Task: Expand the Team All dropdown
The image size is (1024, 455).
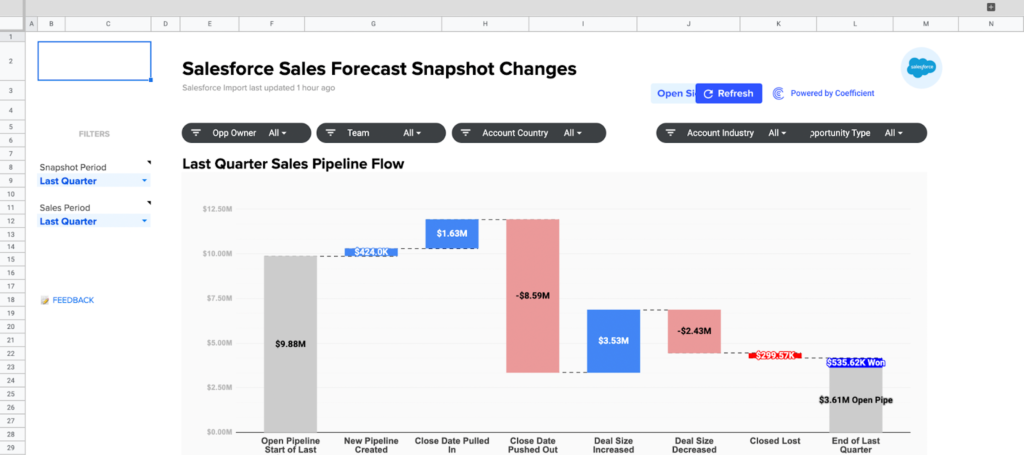Action: (x=411, y=133)
